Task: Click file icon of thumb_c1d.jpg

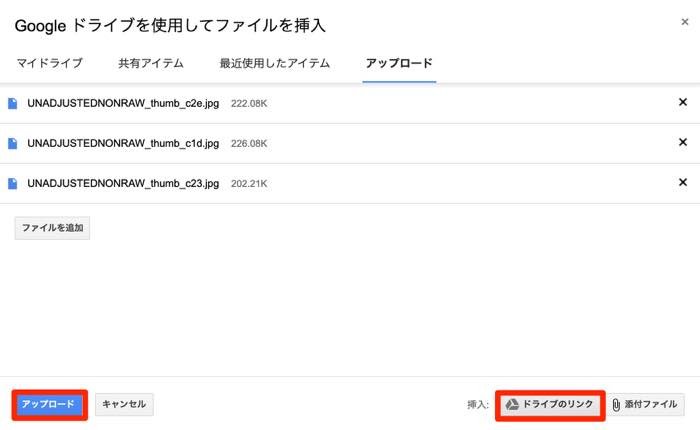Action: coord(12,143)
